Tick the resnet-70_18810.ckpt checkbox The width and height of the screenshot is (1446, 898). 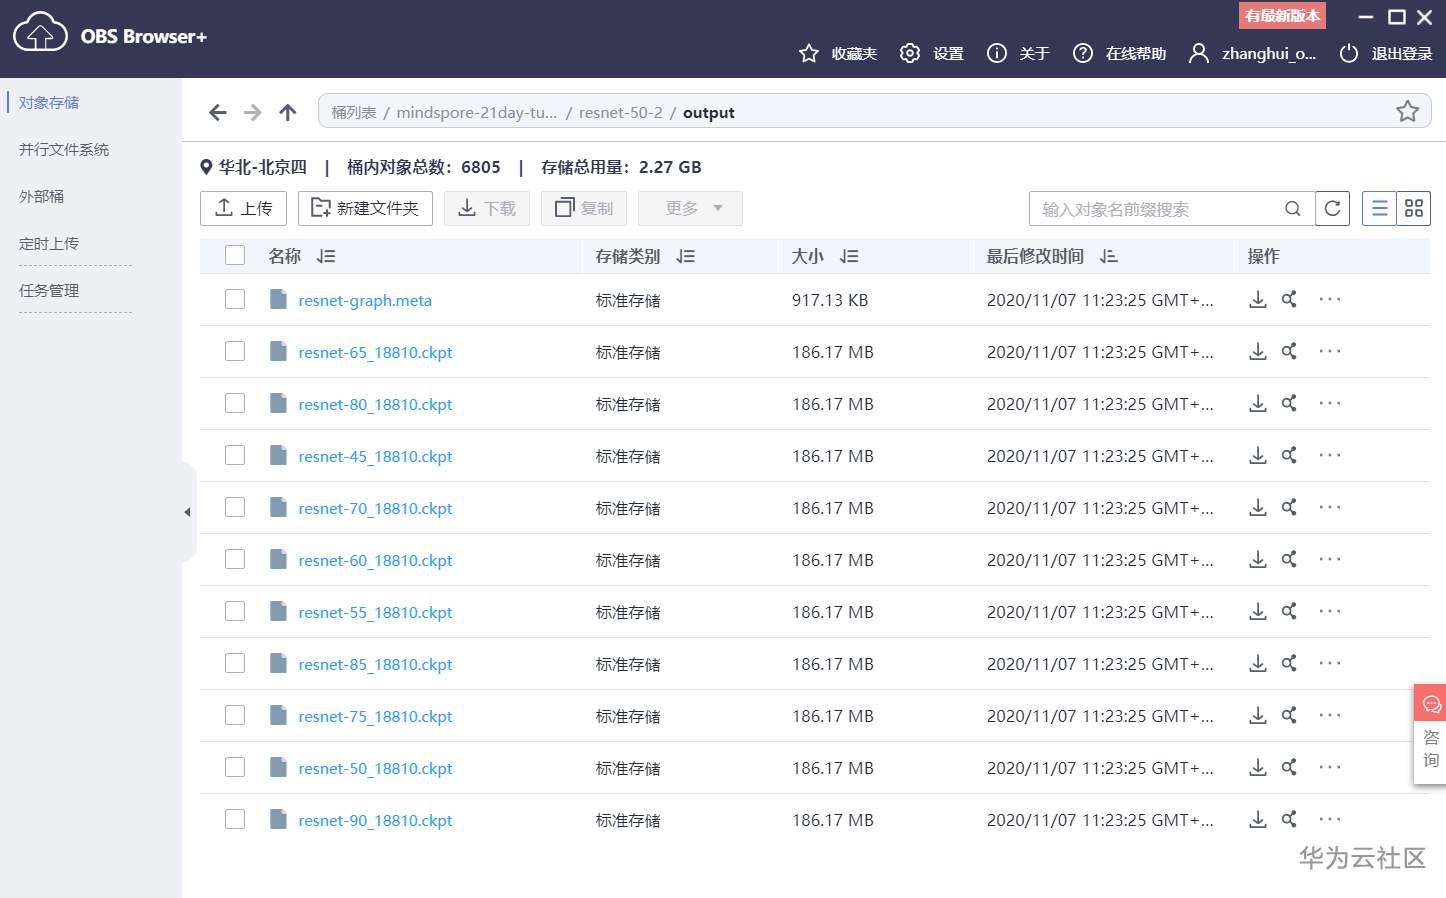coord(235,507)
